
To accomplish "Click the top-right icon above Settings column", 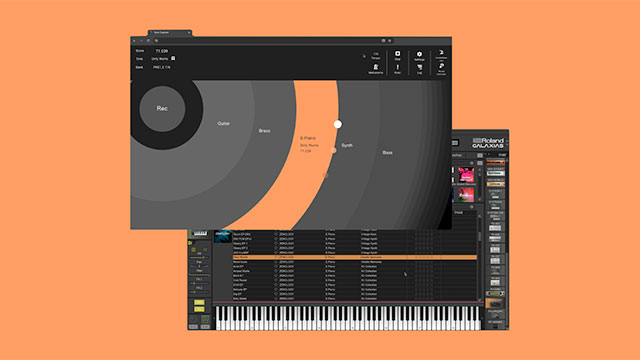I will click(441, 52).
